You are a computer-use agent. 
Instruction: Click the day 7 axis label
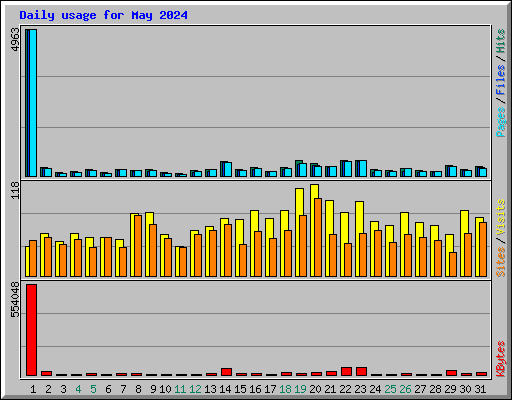point(123,389)
